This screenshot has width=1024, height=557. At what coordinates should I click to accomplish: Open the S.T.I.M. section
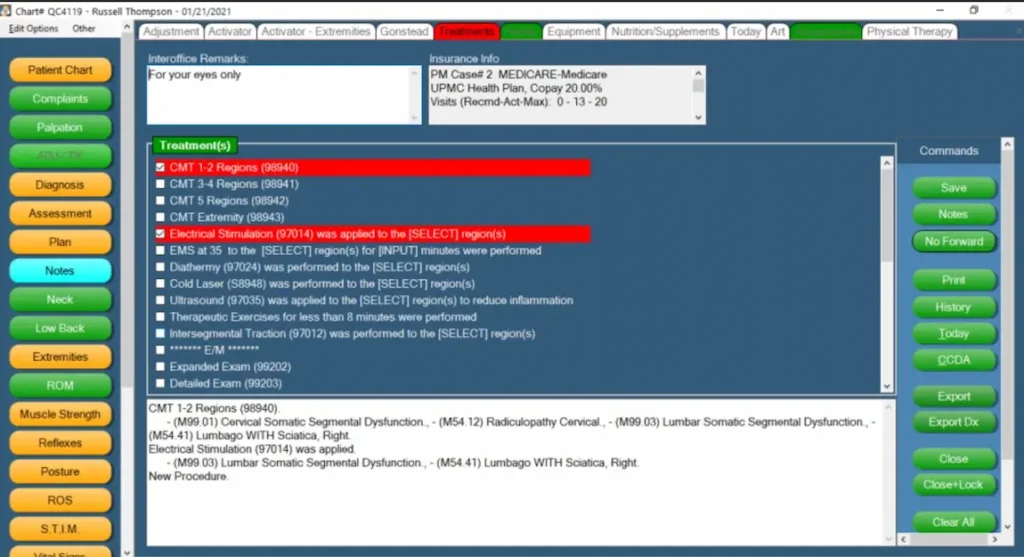click(x=60, y=530)
